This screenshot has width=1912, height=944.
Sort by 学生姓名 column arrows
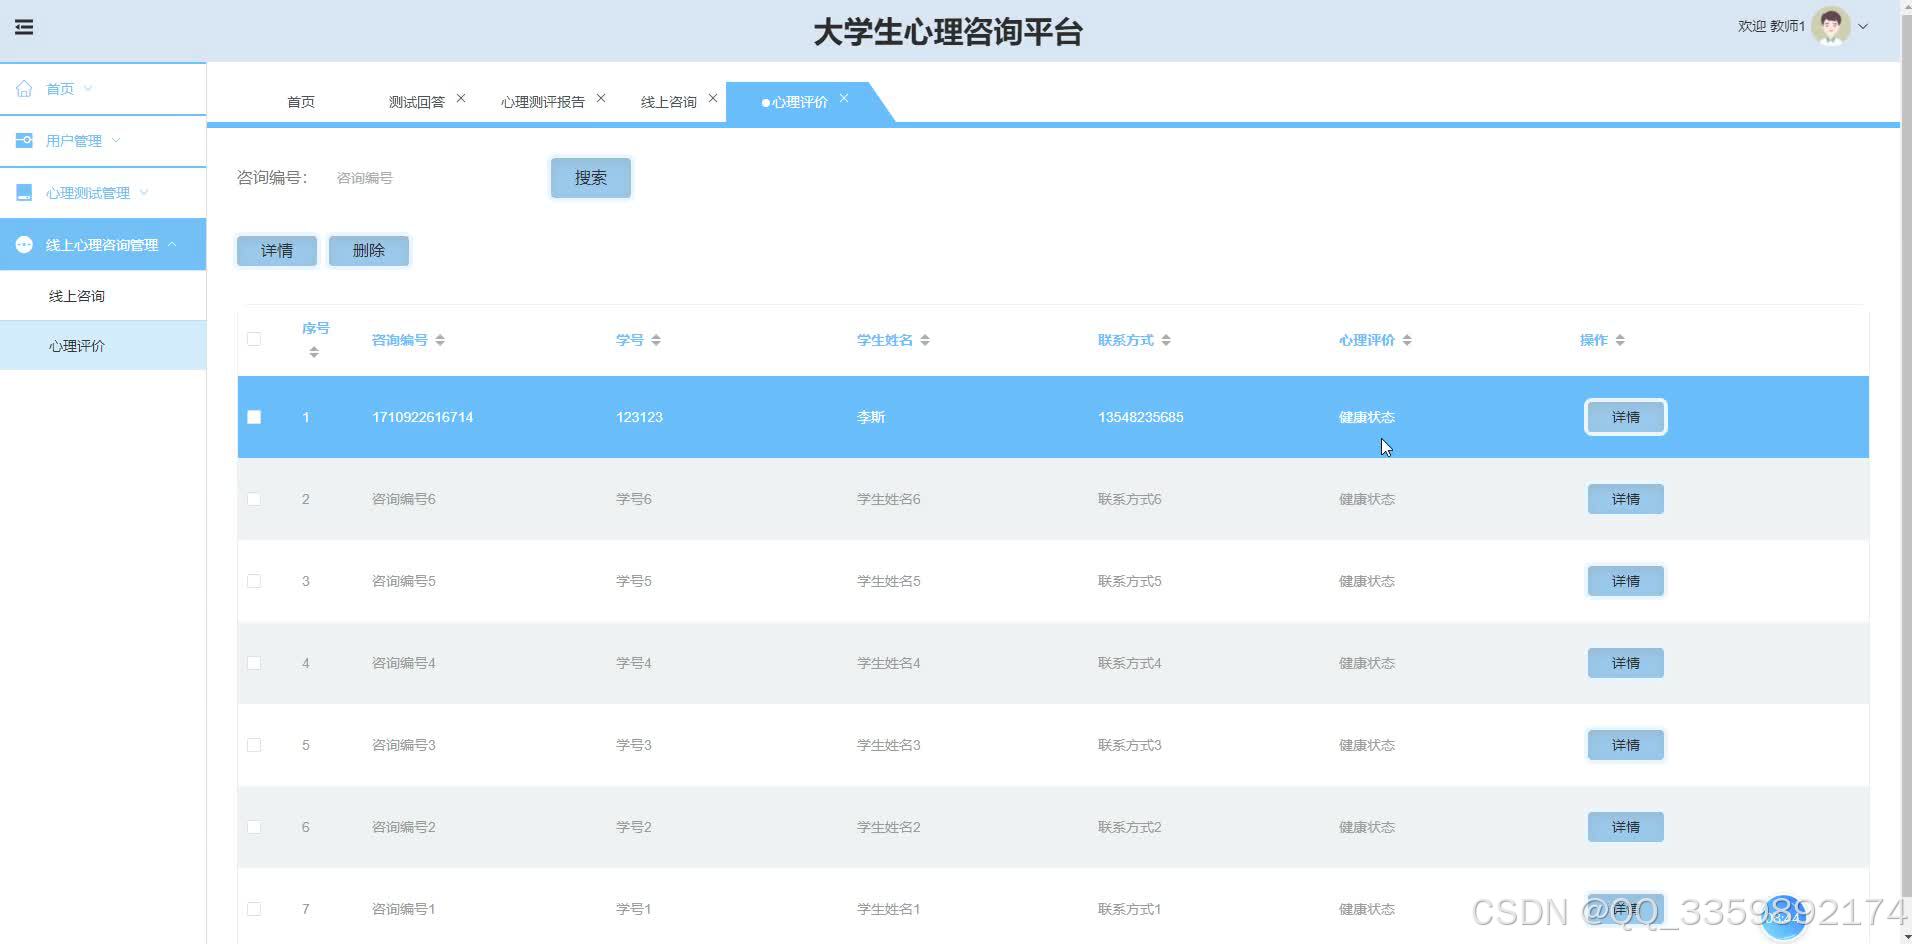925,340
